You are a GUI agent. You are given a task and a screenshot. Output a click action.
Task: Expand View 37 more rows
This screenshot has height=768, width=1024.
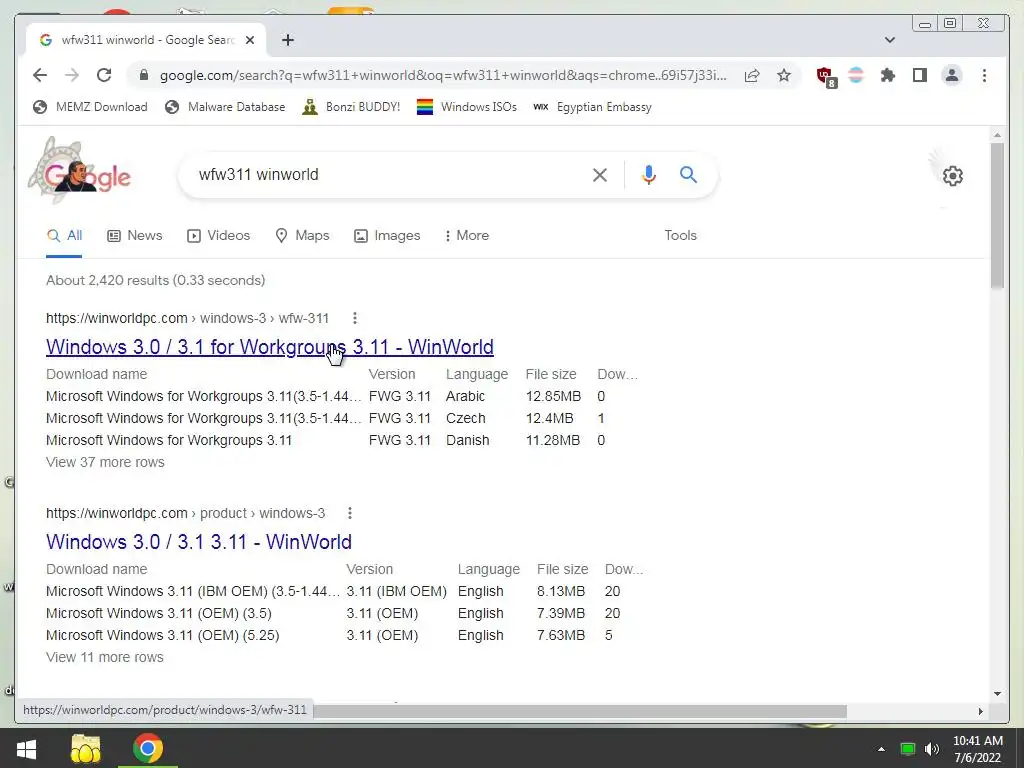105,462
